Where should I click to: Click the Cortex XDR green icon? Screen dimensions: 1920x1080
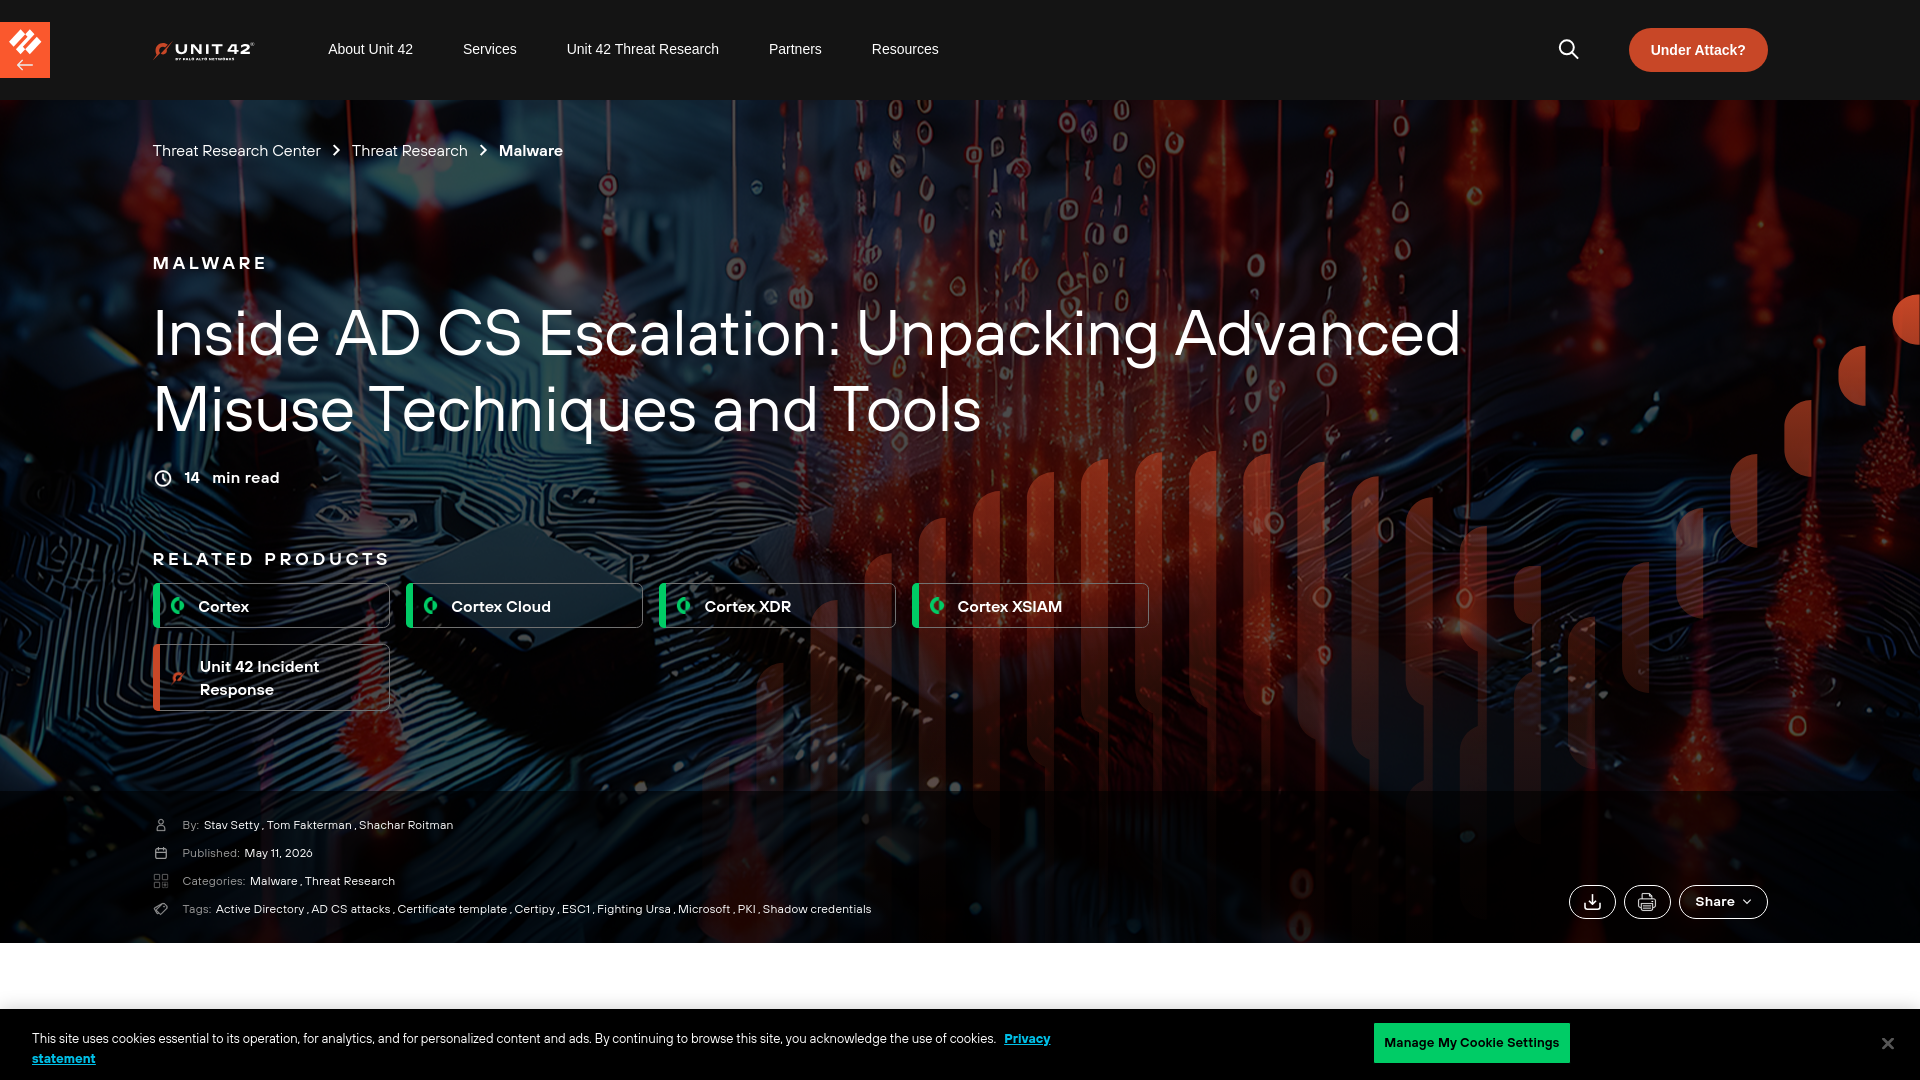pos(684,606)
